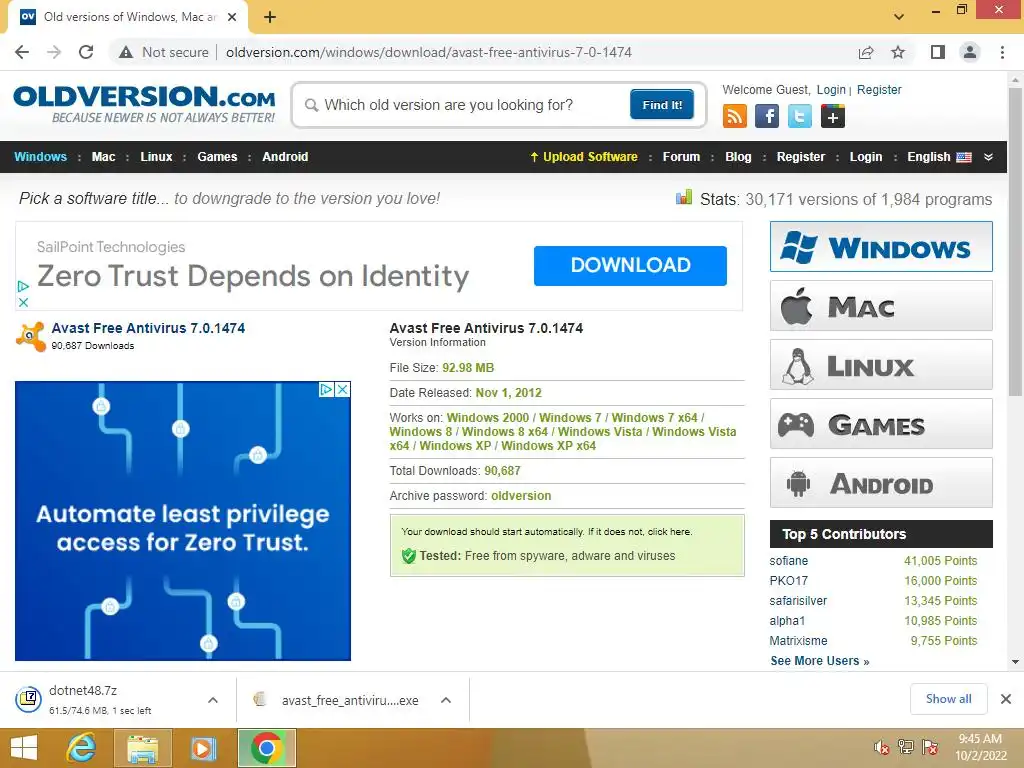Click Register in the black navigation bar
The image size is (1024, 768).
[x=801, y=157]
